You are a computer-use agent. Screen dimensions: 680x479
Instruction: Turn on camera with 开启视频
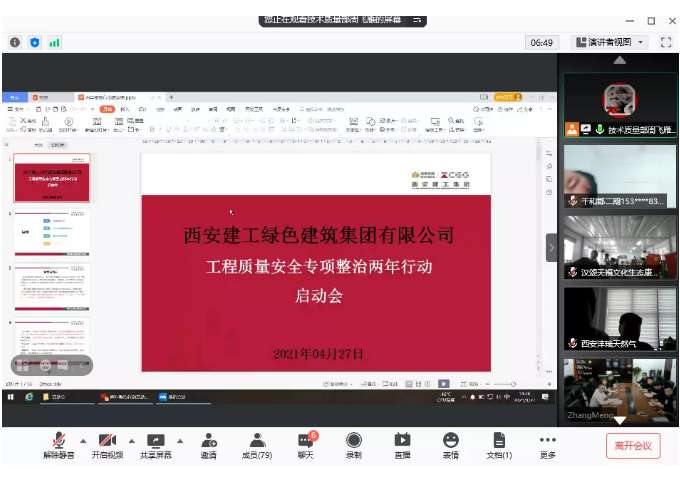coord(107,446)
